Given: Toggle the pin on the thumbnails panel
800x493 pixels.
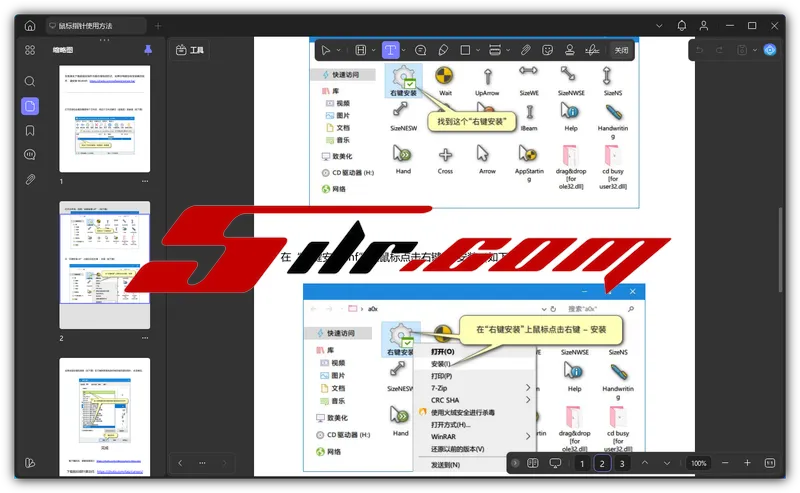Looking at the screenshot, I should click(148, 50).
